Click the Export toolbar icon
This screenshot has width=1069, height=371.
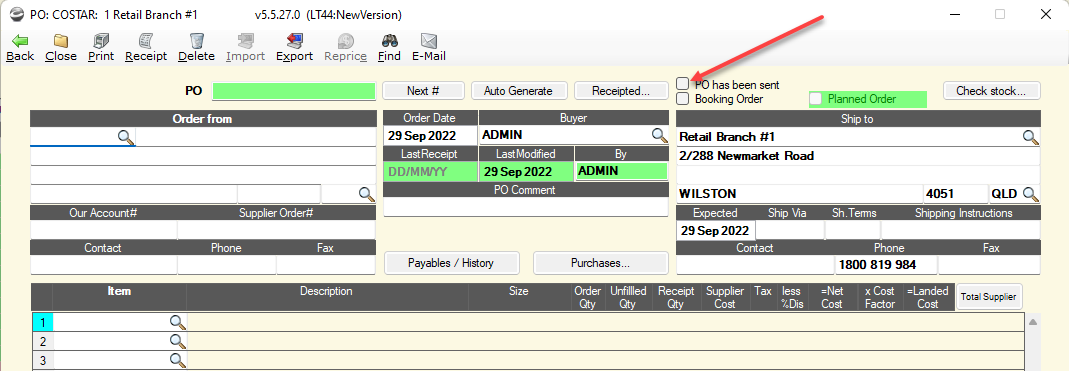pos(295,41)
